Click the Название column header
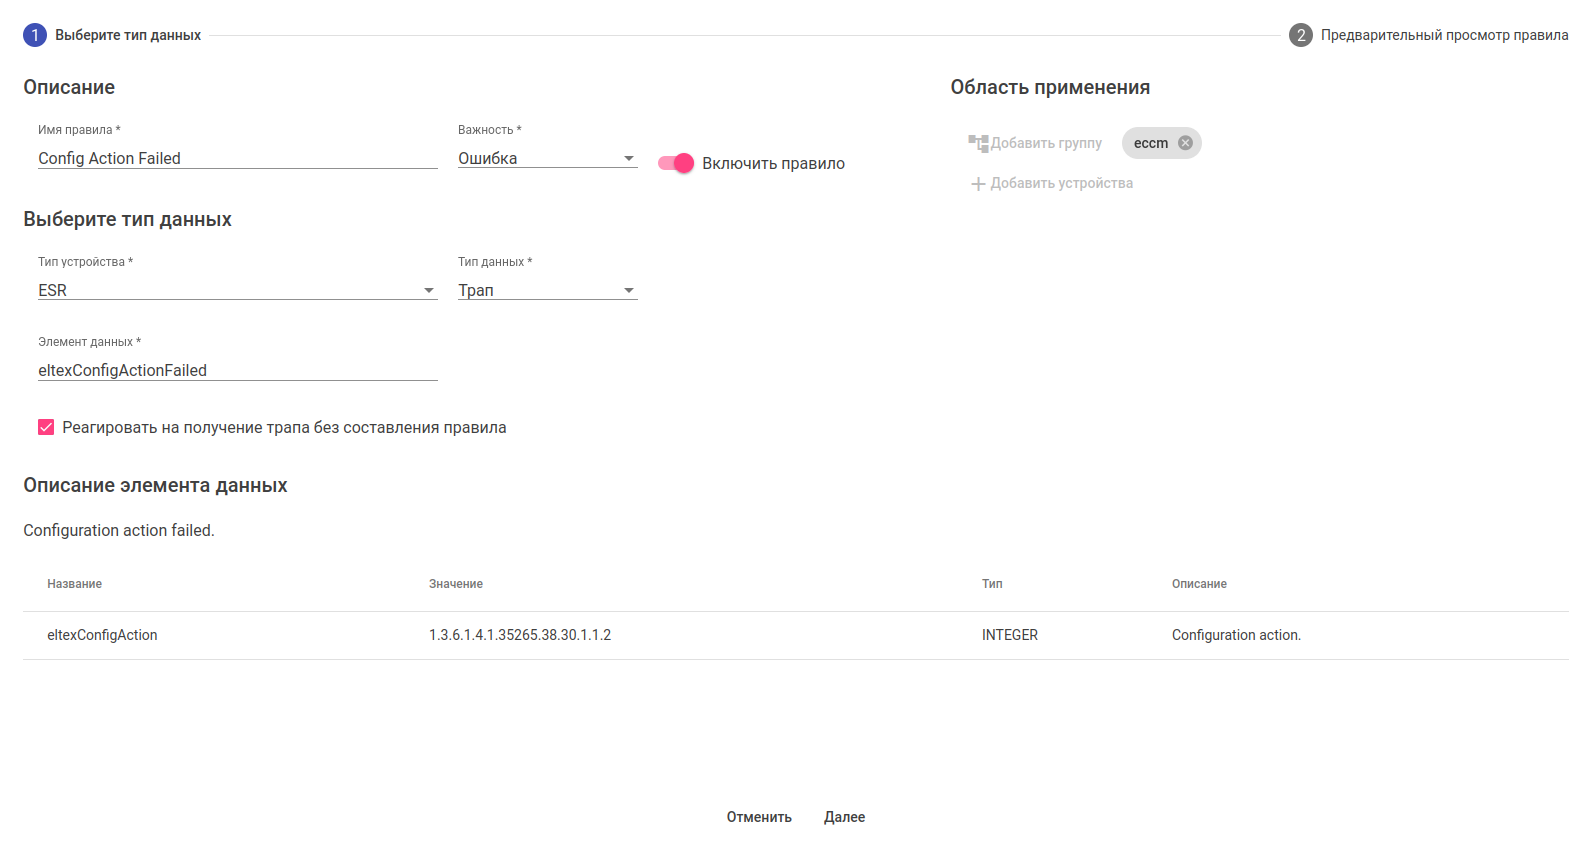 tap(75, 584)
